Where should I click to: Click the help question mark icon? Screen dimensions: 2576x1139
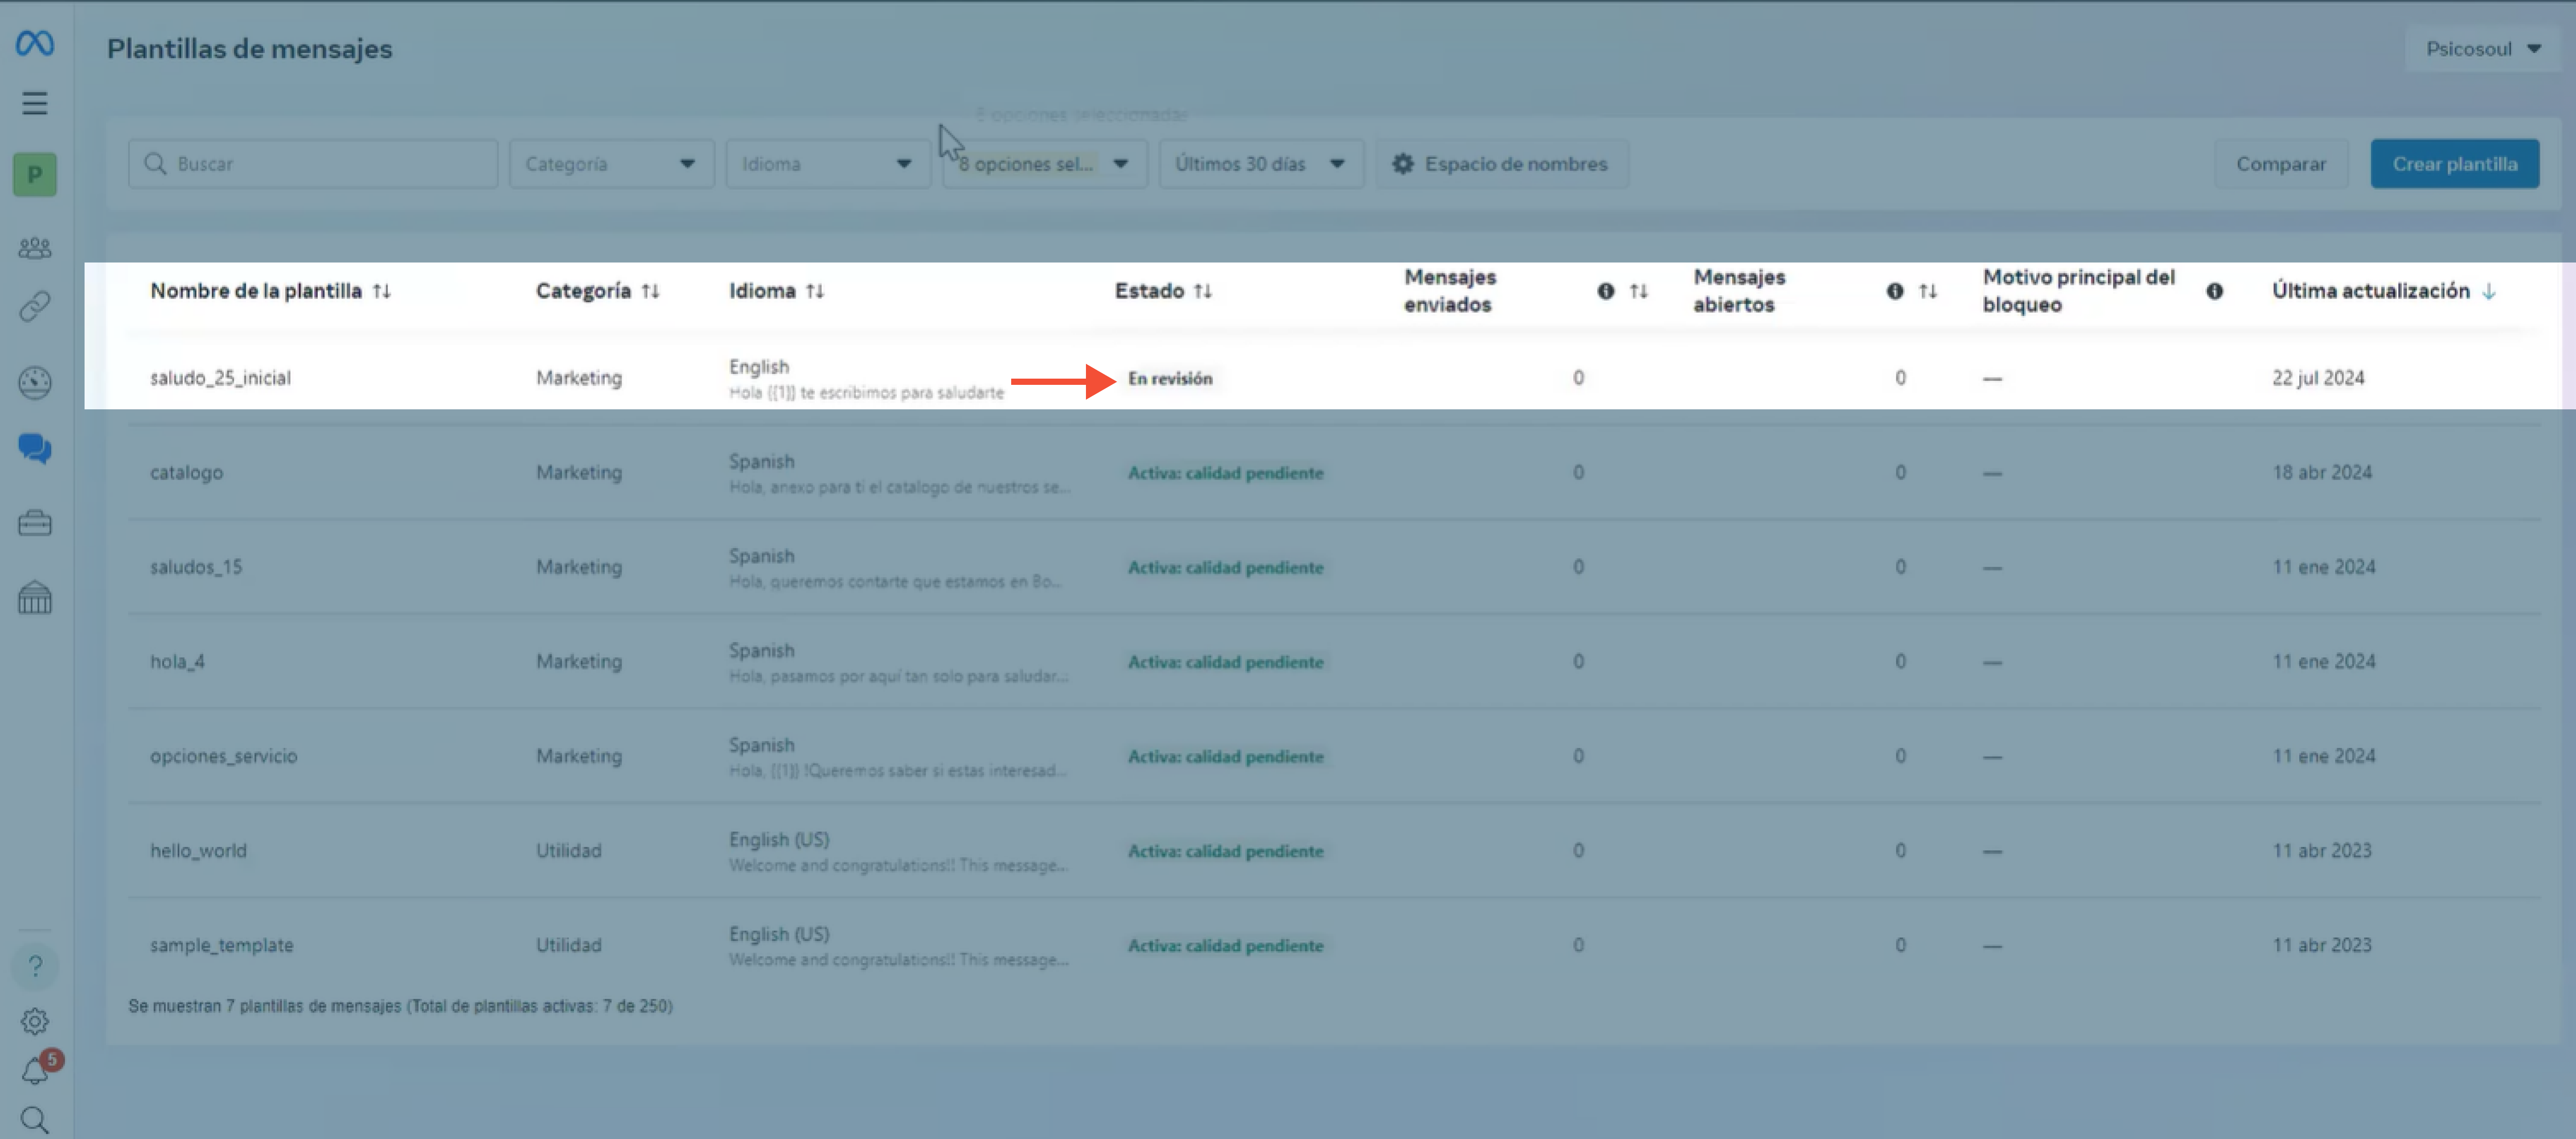(35, 966)
